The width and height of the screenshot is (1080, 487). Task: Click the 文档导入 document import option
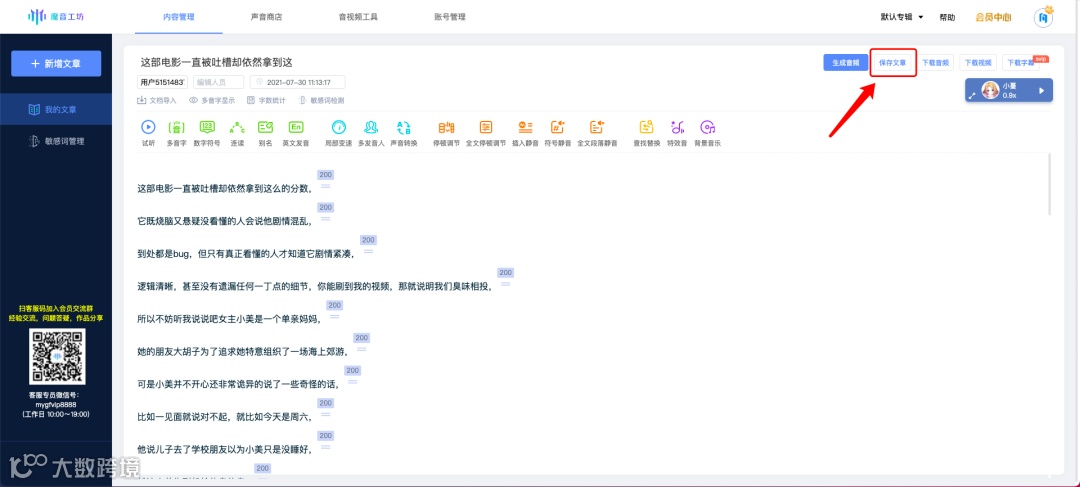click(158, 101)
